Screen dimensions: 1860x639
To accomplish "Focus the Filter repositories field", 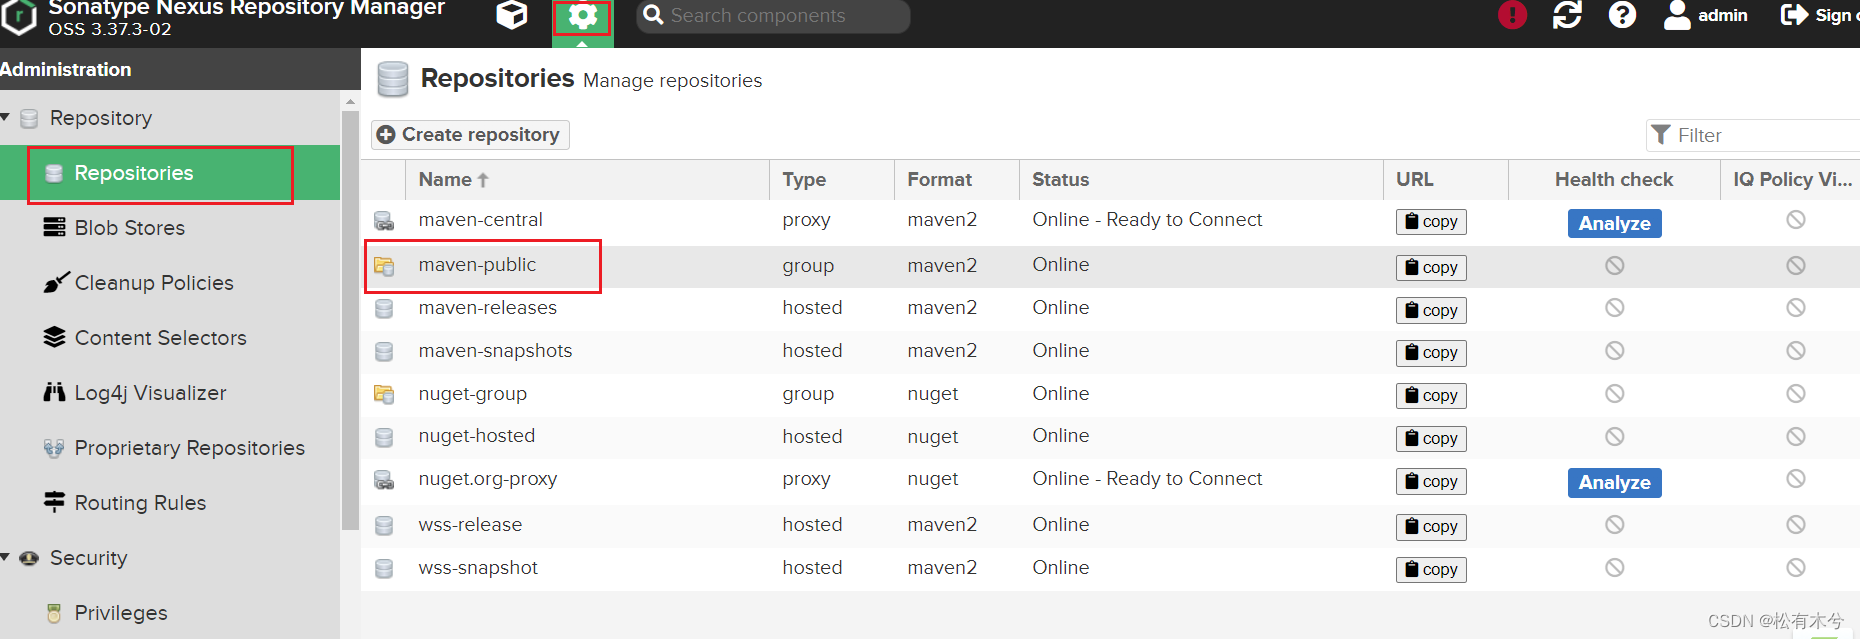I will pyautogui.click(x=1753, y=135).
